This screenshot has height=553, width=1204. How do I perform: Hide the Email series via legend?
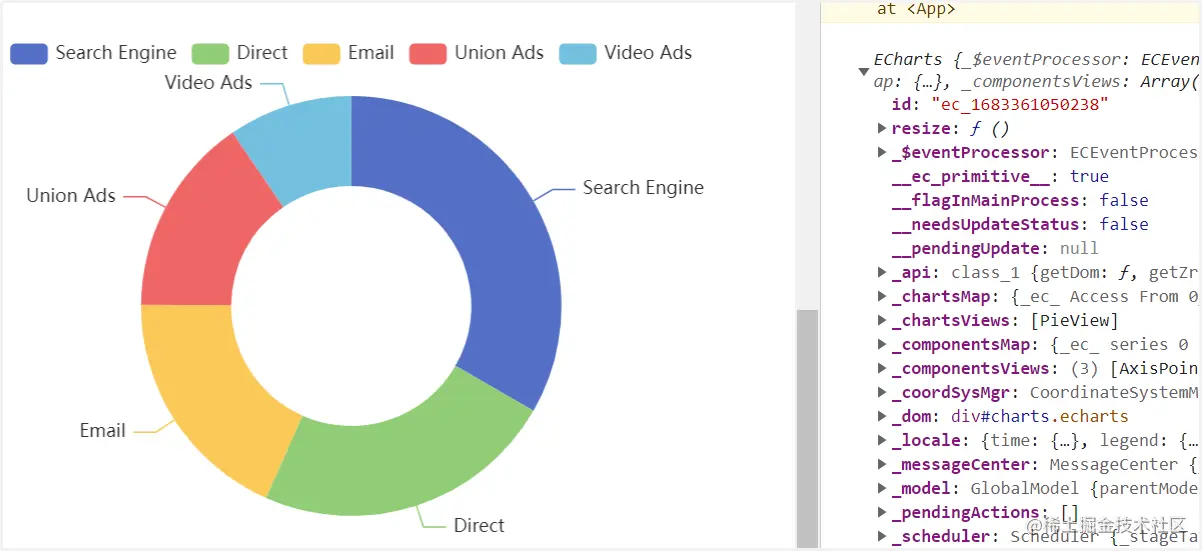[x=349, y=54]
